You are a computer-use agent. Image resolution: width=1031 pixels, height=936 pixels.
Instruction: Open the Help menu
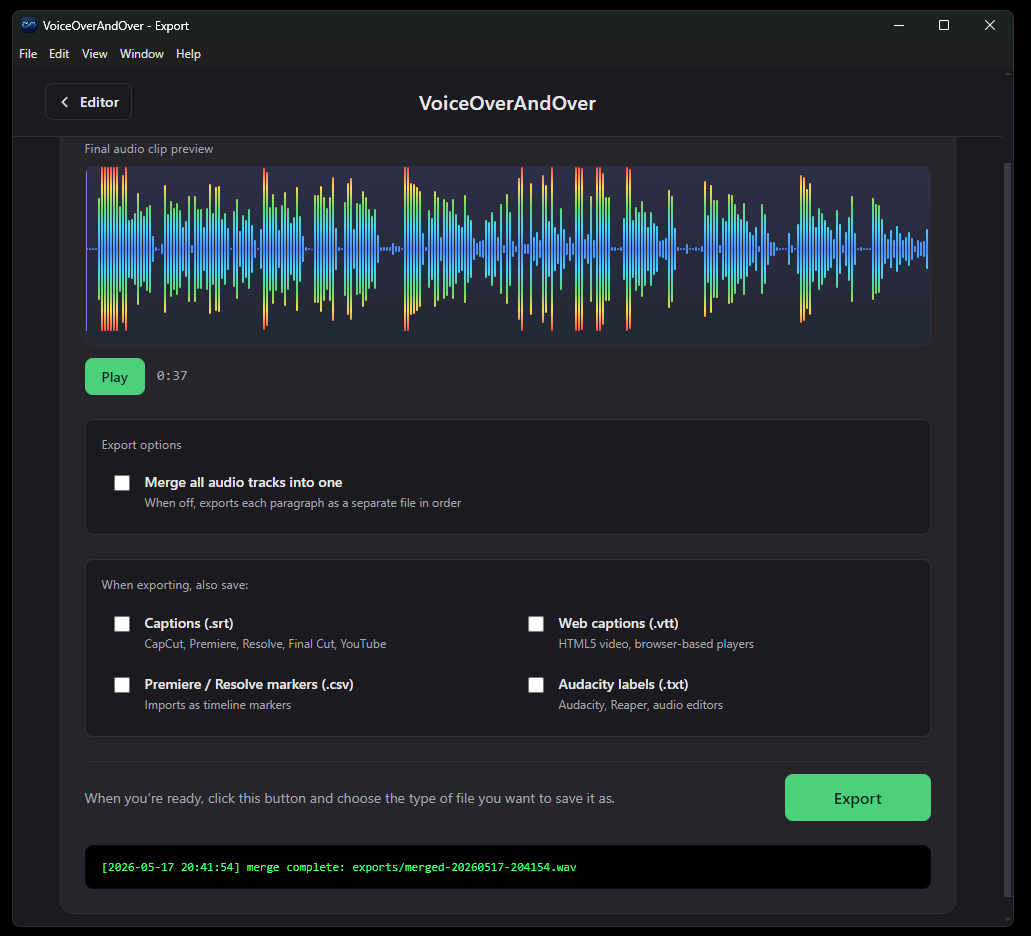click(188, 54)
